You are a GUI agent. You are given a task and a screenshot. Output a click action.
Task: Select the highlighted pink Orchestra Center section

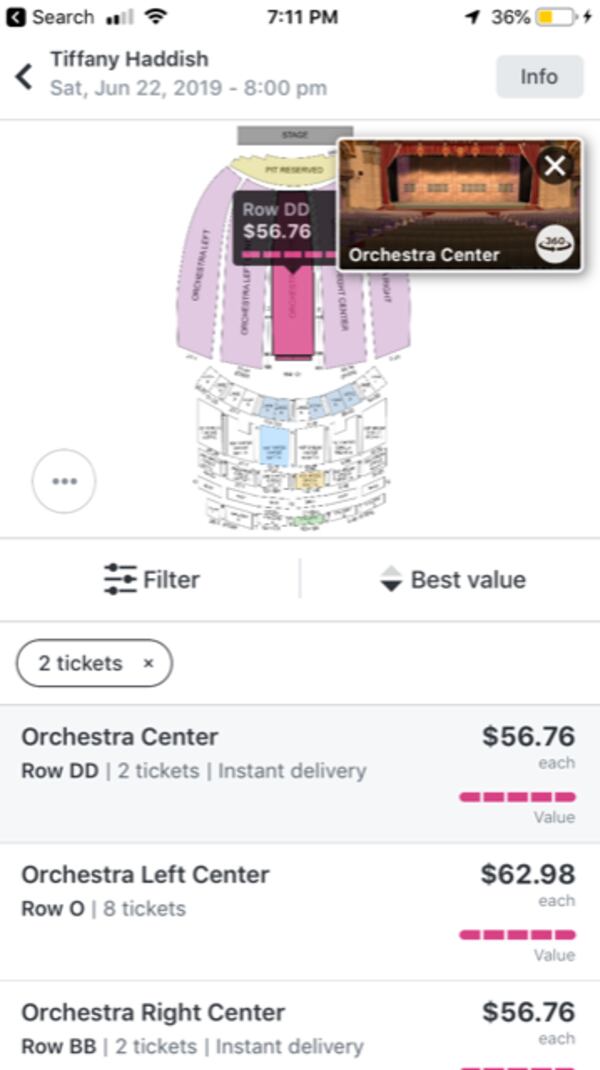[293, 320]
